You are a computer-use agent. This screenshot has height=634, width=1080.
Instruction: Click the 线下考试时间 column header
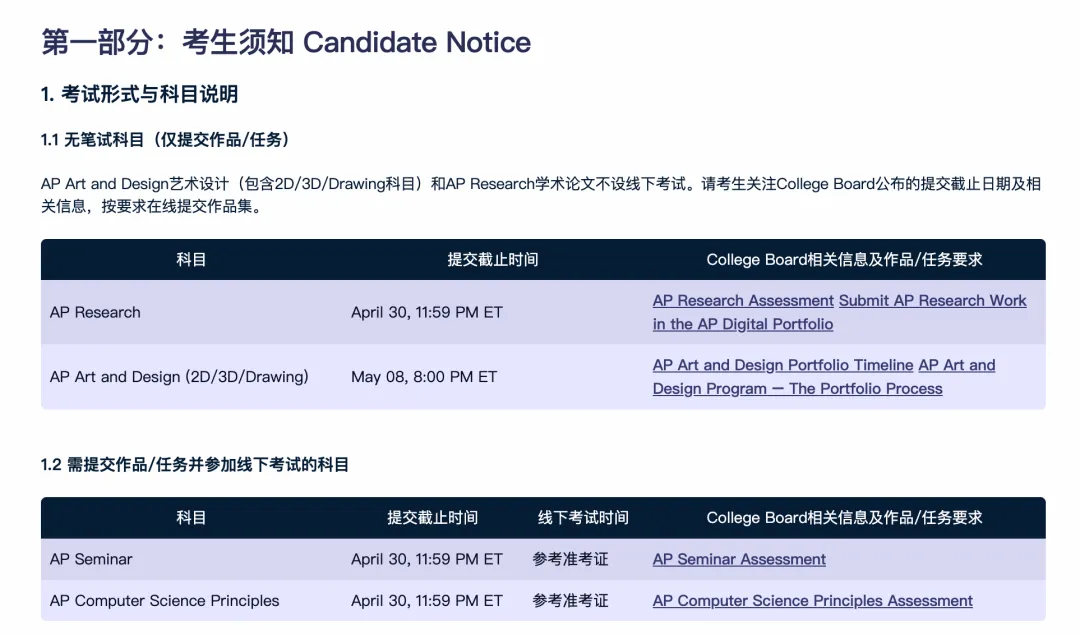click(583, 518)
